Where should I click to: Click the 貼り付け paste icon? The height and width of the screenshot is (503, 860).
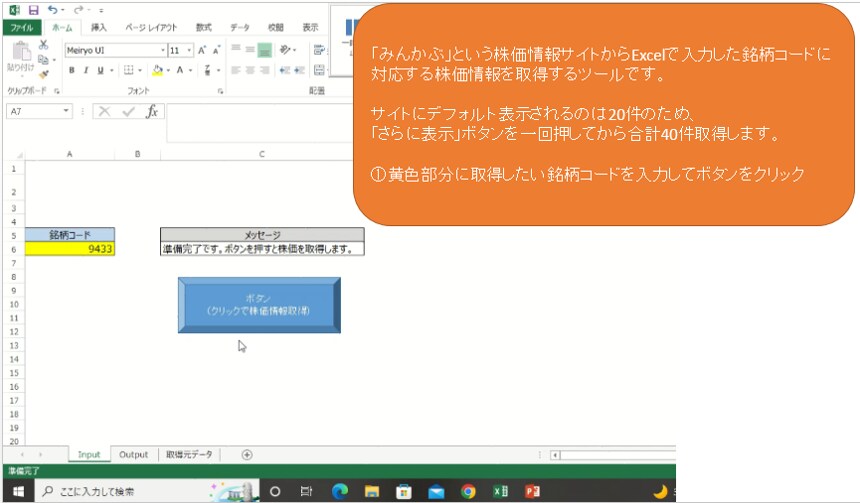coord(21,52)
